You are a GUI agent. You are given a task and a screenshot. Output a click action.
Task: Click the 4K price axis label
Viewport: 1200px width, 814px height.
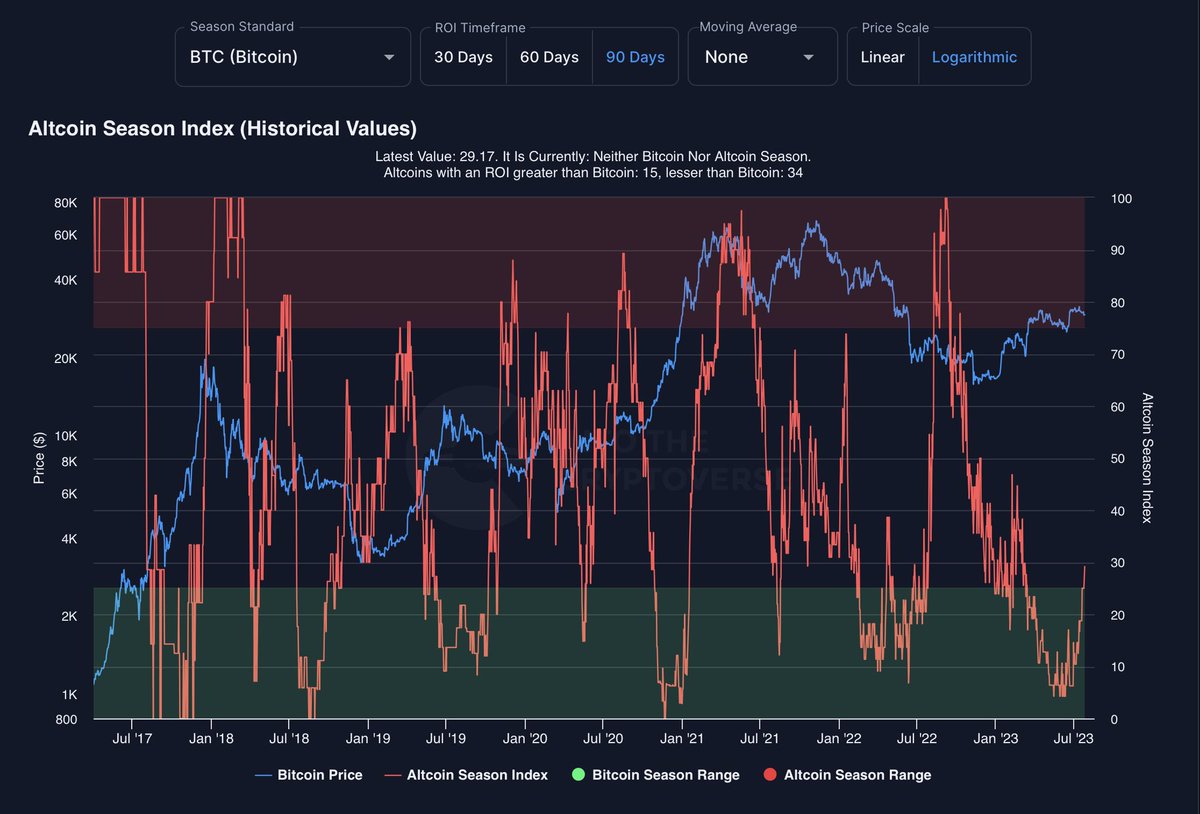point(69,539)
